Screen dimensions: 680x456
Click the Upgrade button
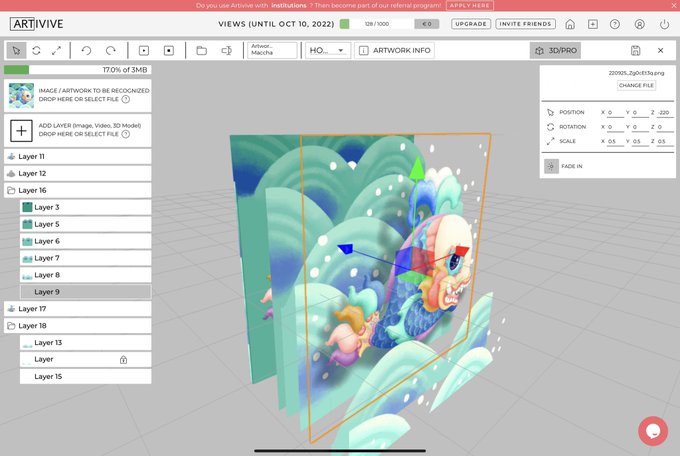471,24
